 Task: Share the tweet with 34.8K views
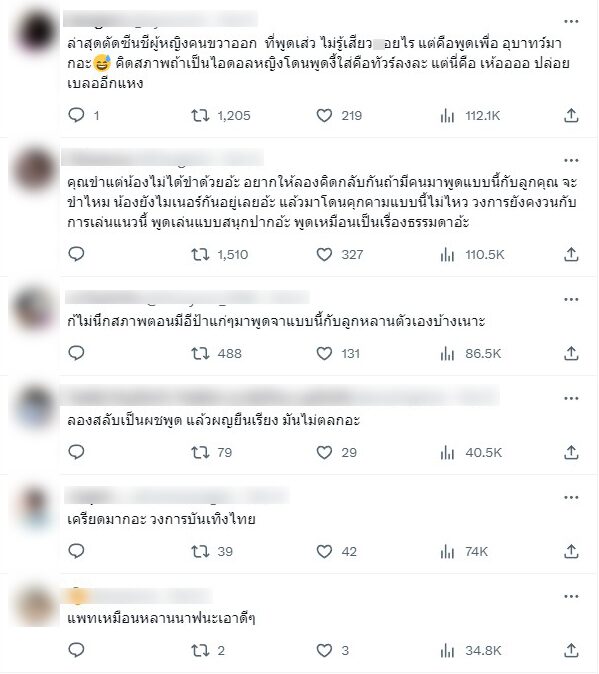(x=571, y=650)
